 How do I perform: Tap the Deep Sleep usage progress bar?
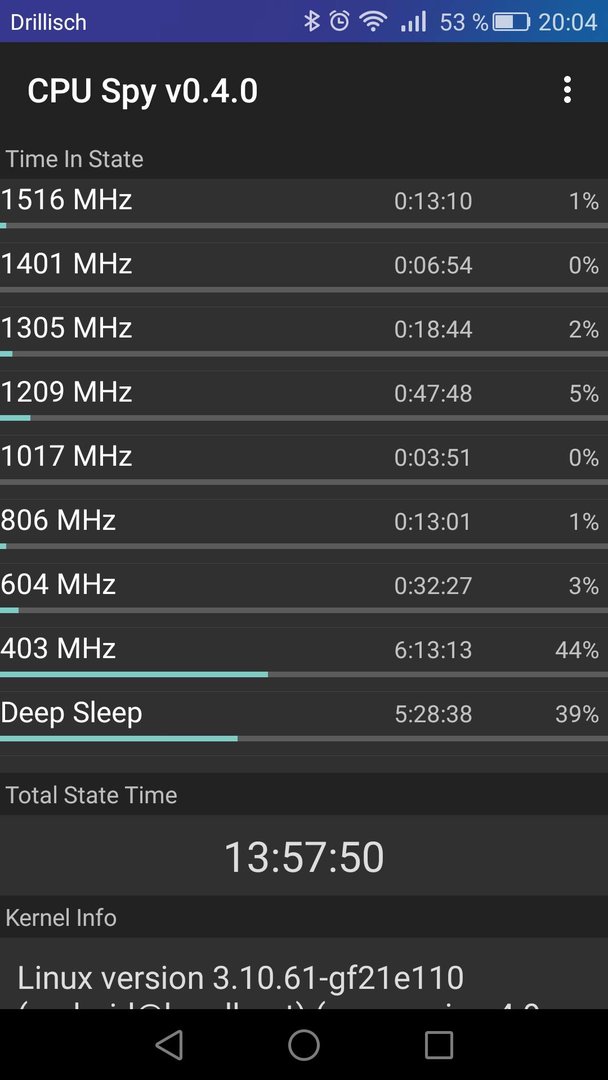(x=304, y=738)
